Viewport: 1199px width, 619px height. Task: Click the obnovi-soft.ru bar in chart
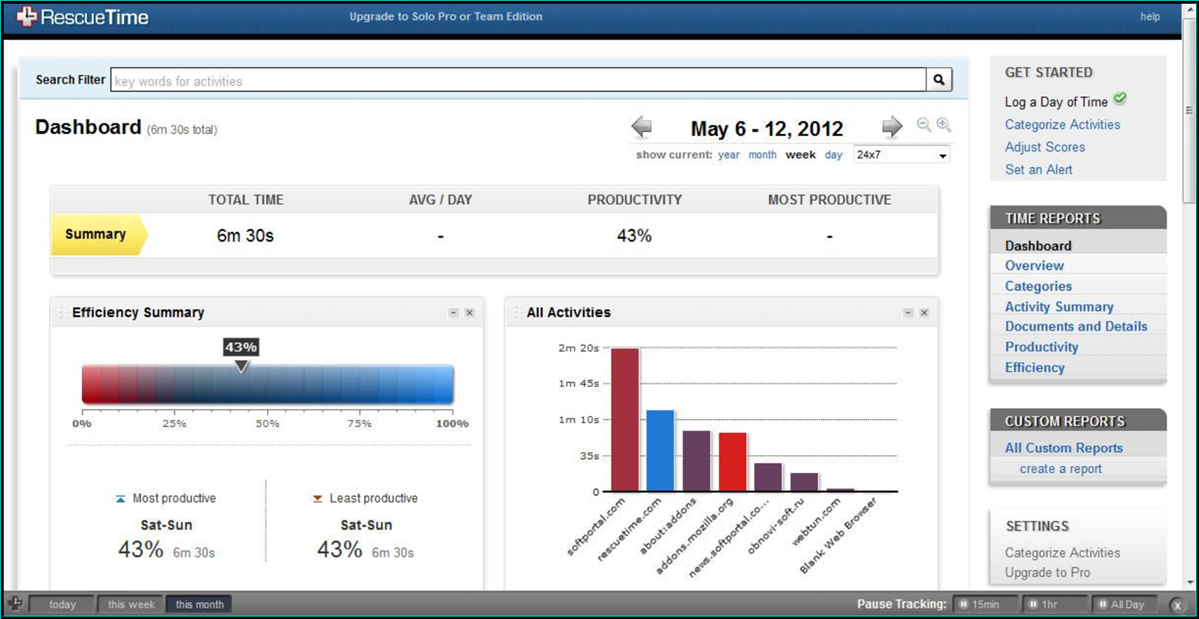[x=804, y=482]
